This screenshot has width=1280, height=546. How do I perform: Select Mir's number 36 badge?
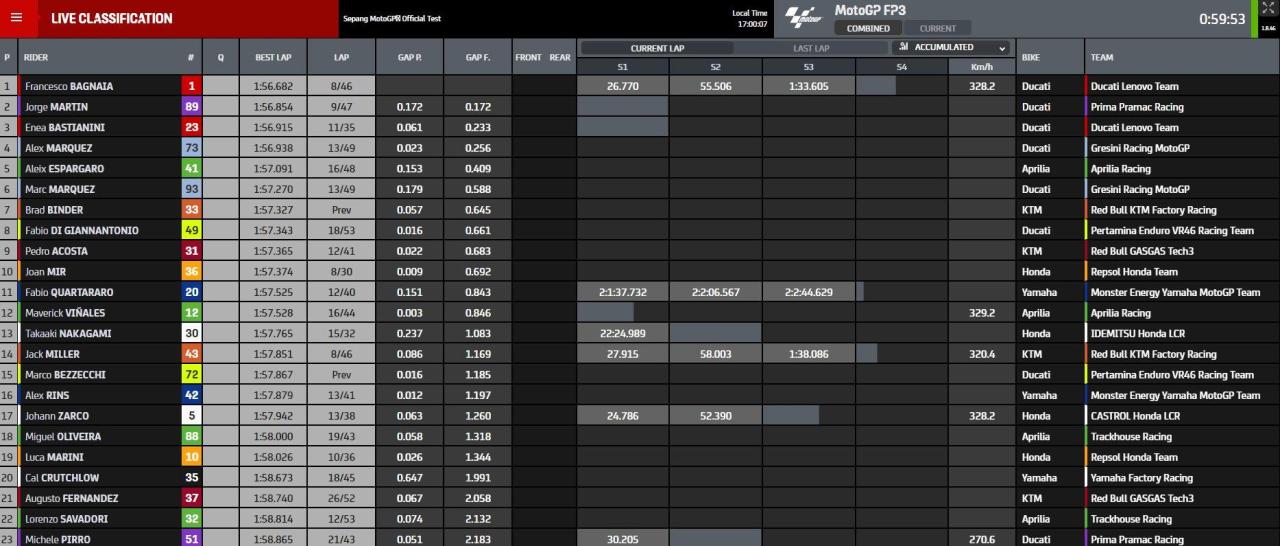tap(191, 272)
